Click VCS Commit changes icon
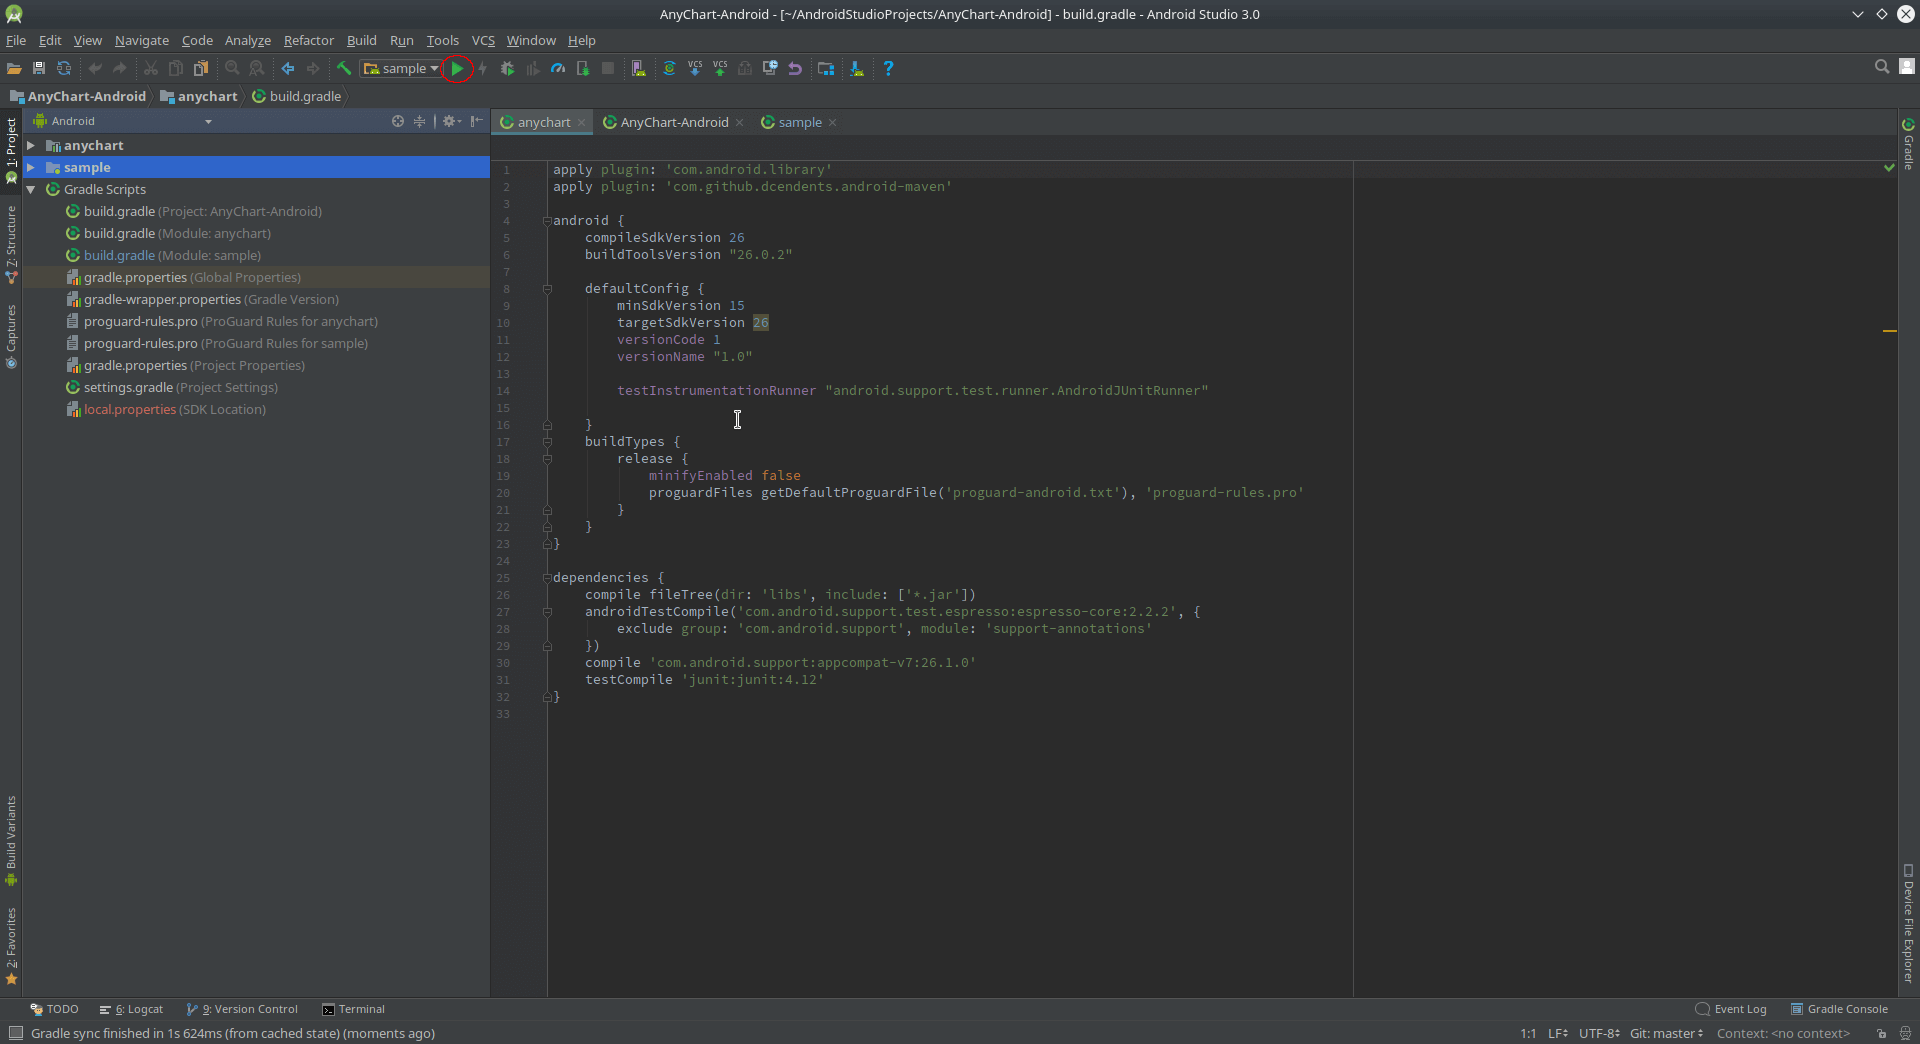The image size is (1920, 1044). pos(720,68)
